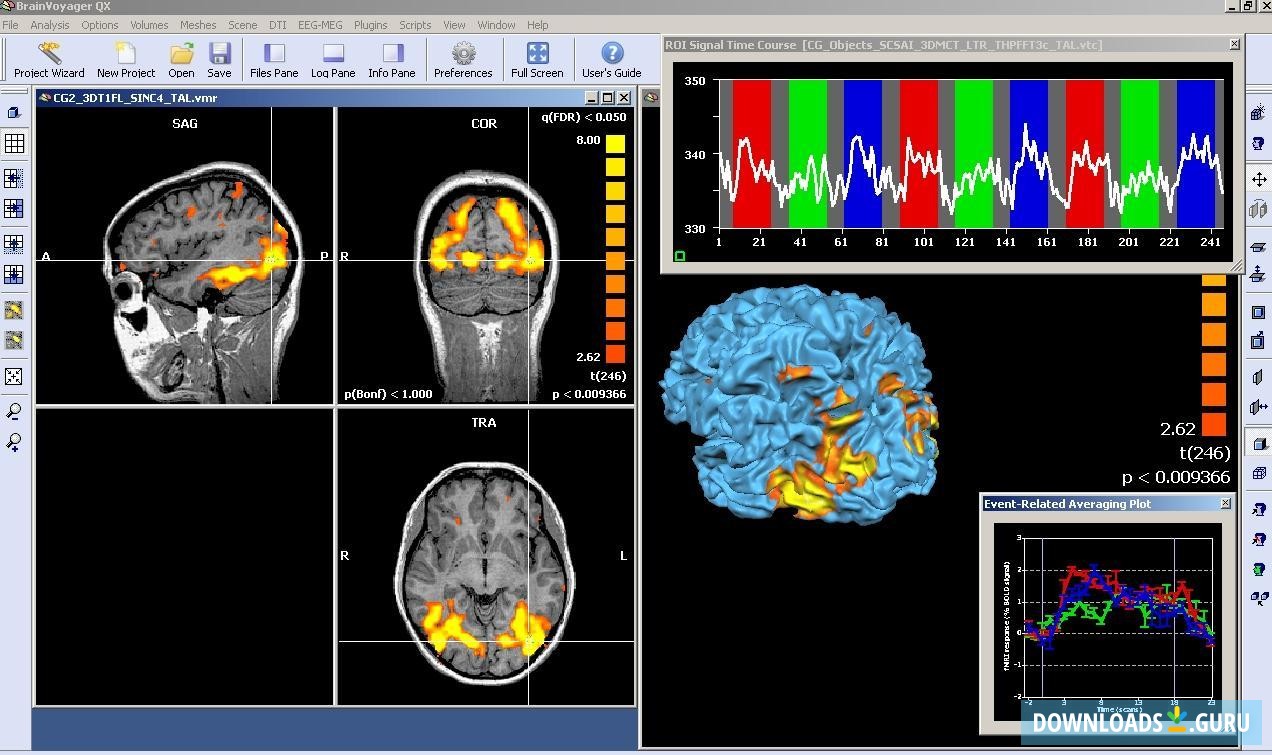This screenshot has width=1272, height=755.
Task: Enter Full Screen mode from the toolbar
Action: pos(537,58)
